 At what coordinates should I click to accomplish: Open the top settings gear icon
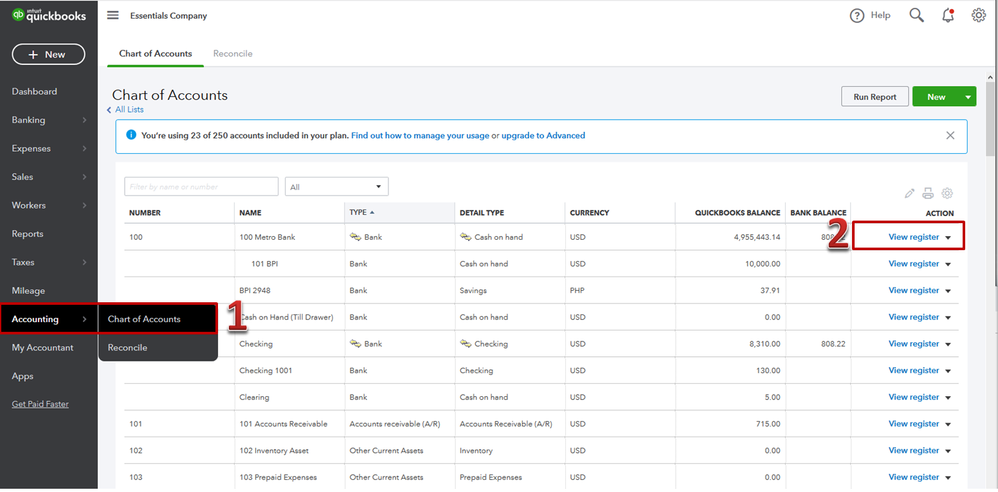click(x=978, y=15)
